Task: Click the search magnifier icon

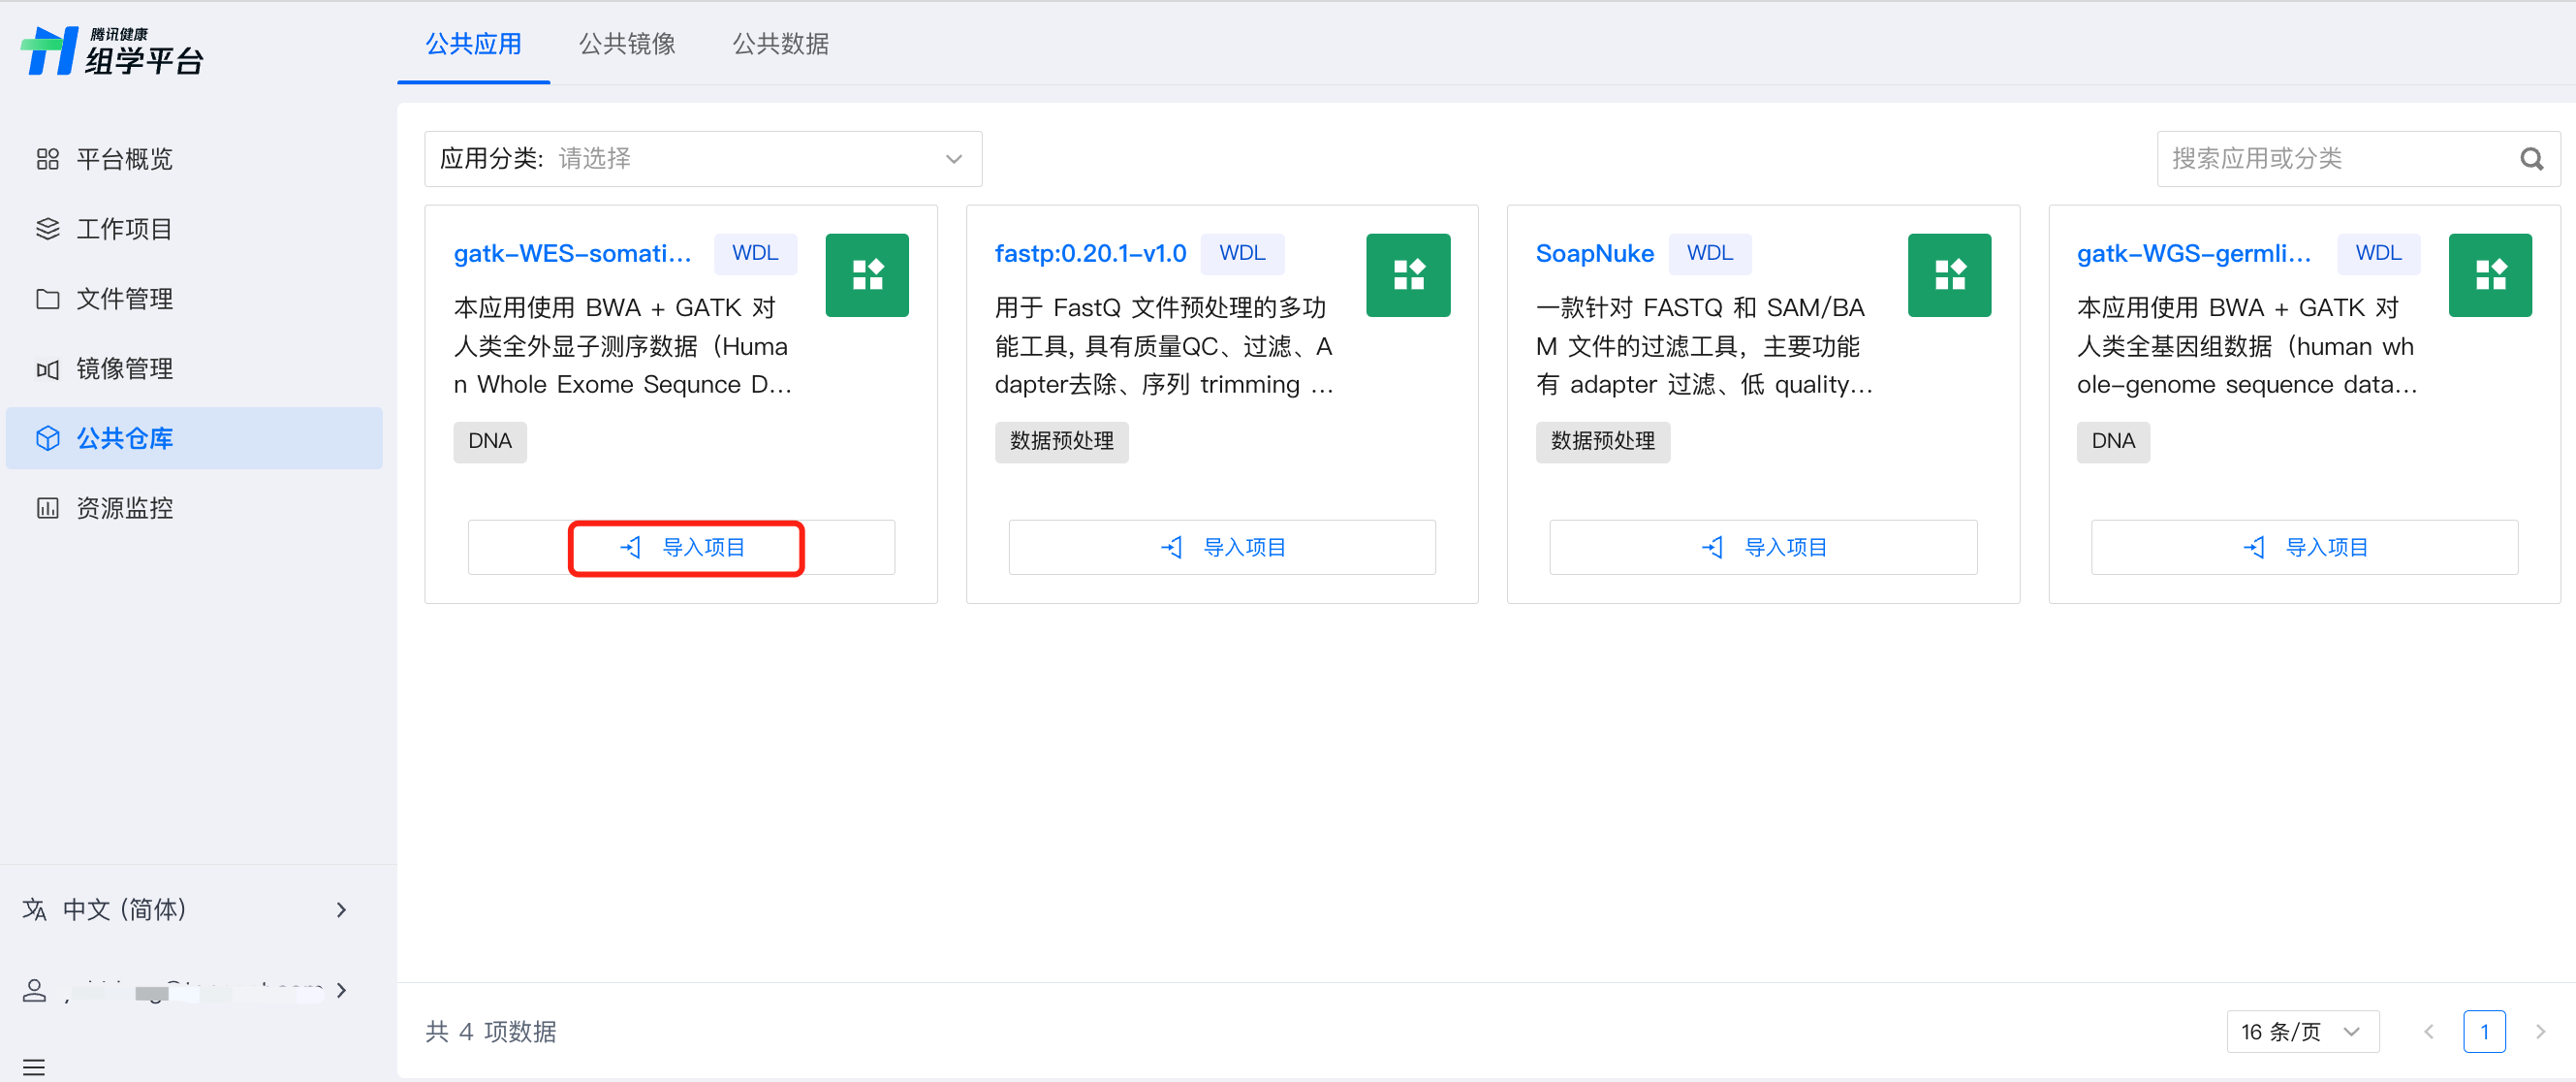Action: pyautogui.click(x=2531, y=159)
